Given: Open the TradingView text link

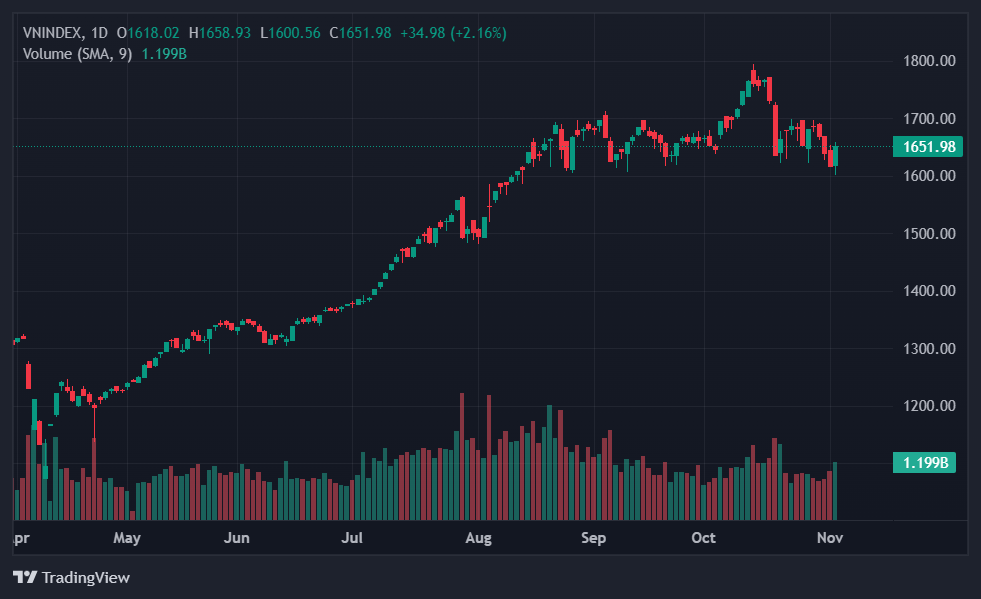Looking at the screenshot, I should tap(86, 577).
